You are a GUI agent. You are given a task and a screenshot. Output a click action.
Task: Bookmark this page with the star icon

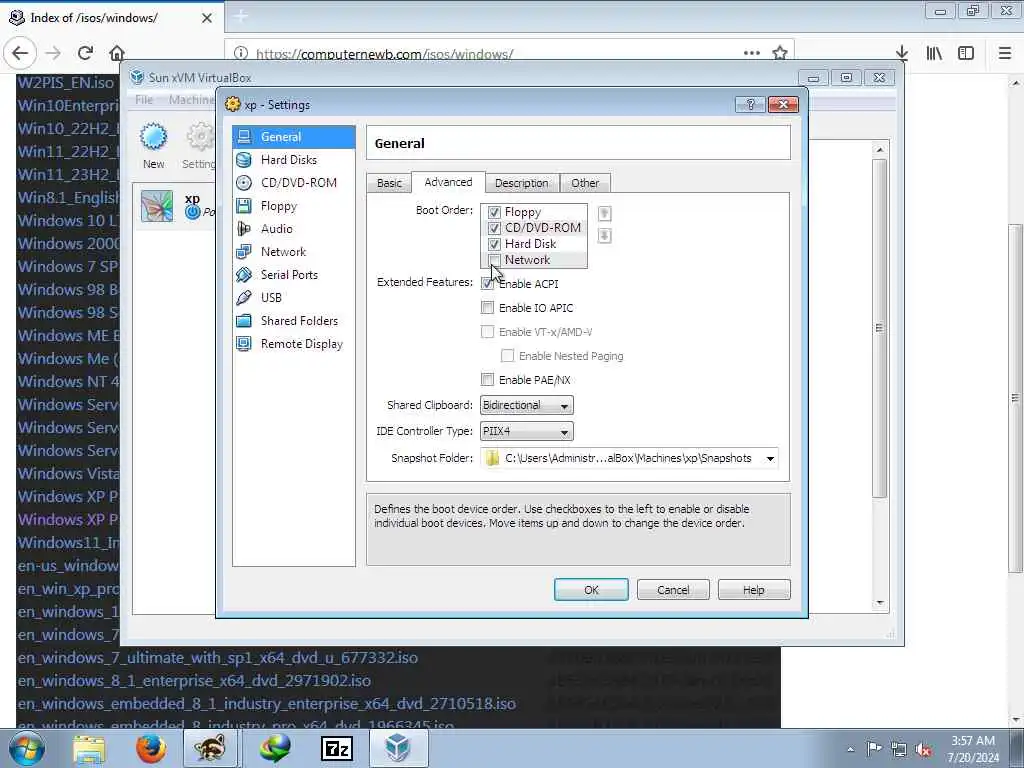780,53
